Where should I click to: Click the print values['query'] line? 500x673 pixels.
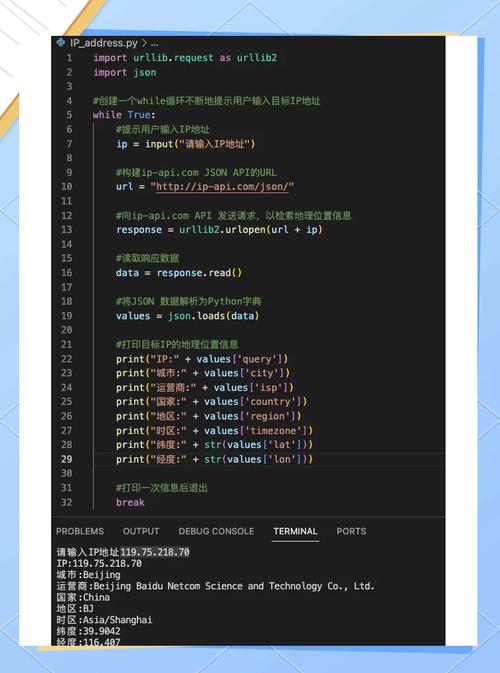click(202, 359)
